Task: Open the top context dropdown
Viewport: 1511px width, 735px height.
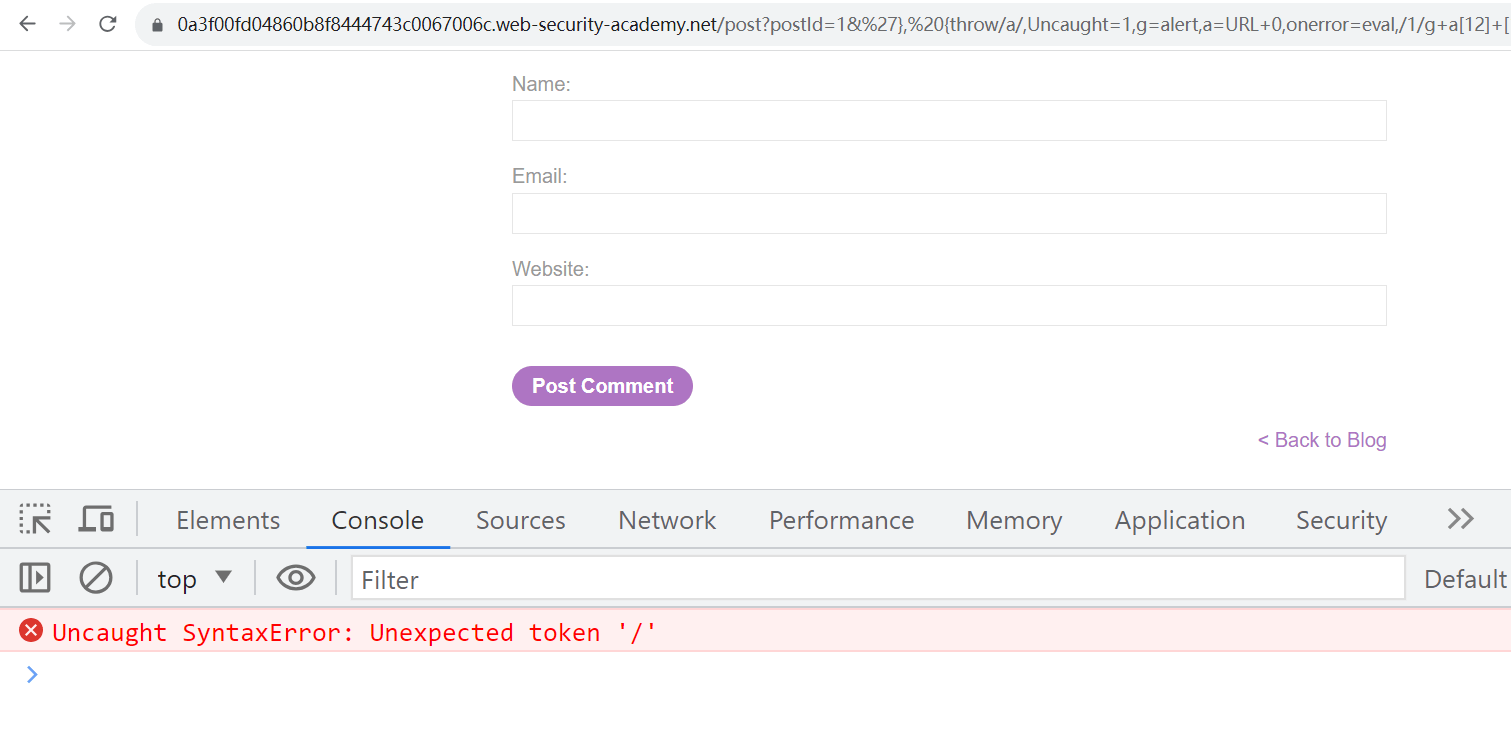Action: [195, 579]
